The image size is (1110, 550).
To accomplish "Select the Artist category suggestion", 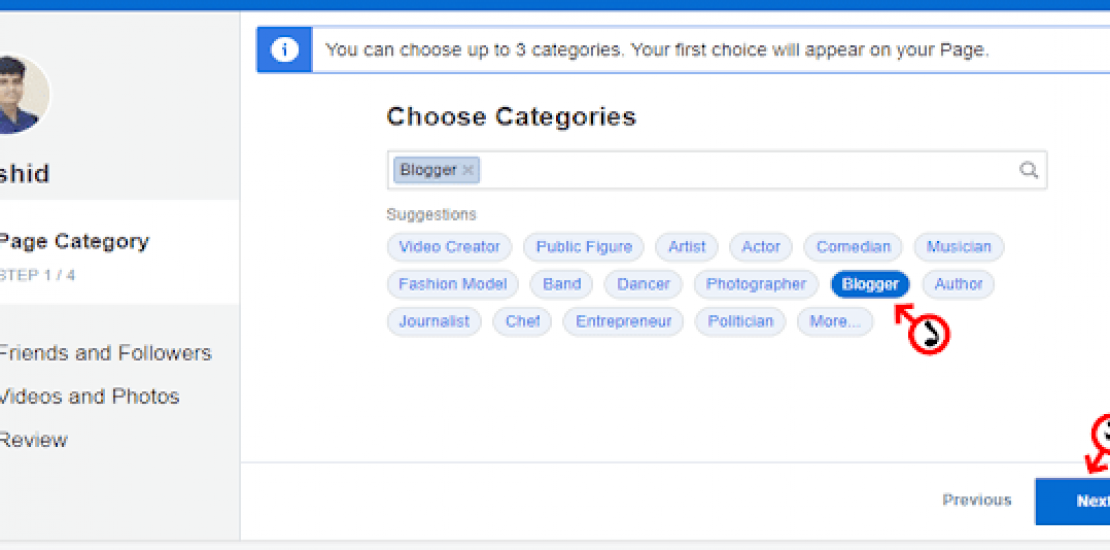I will pyautogui.click(x=687, y=247).
